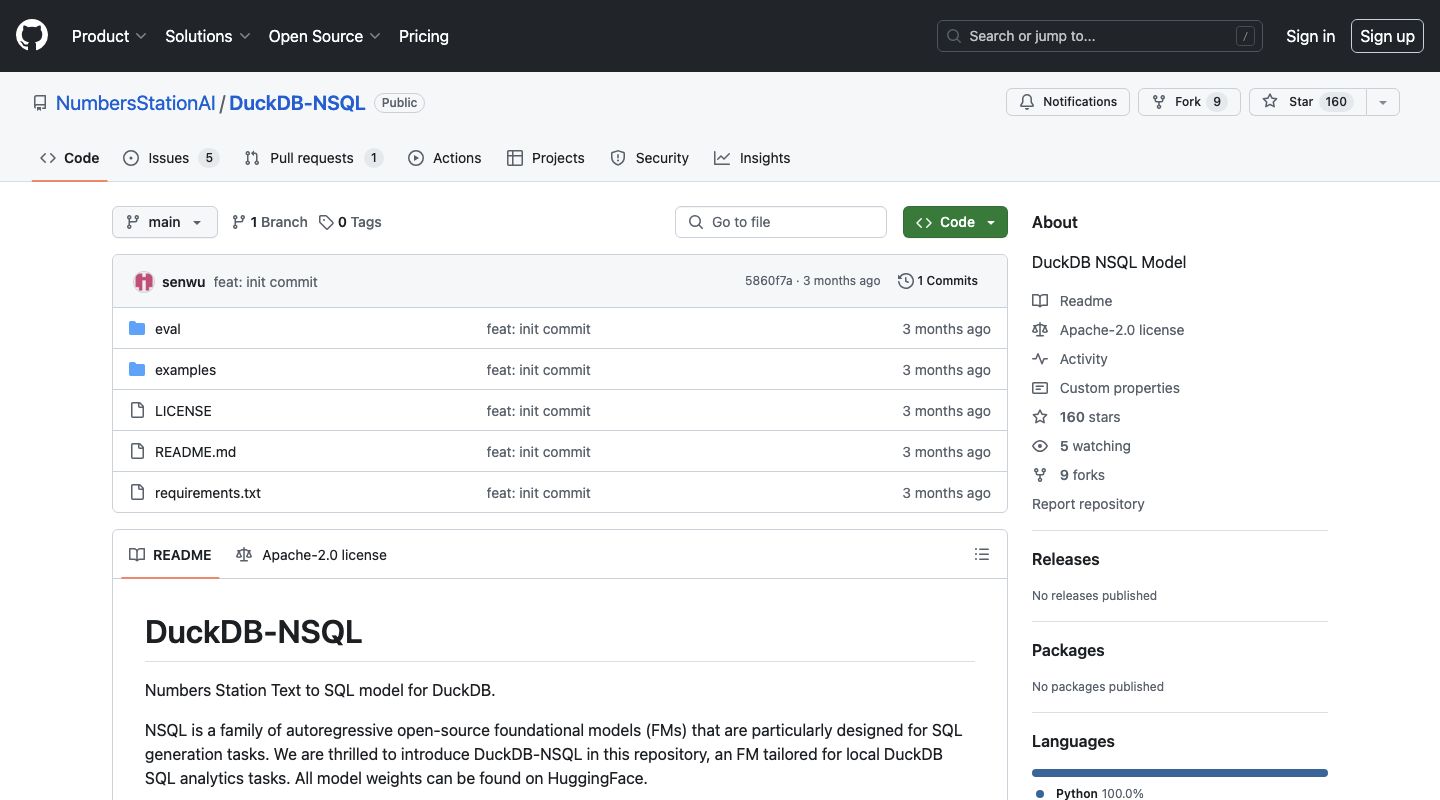This screenshot has height=800, width=1440.
Task: Expand the Solutions menu
Action: [208, 36]
